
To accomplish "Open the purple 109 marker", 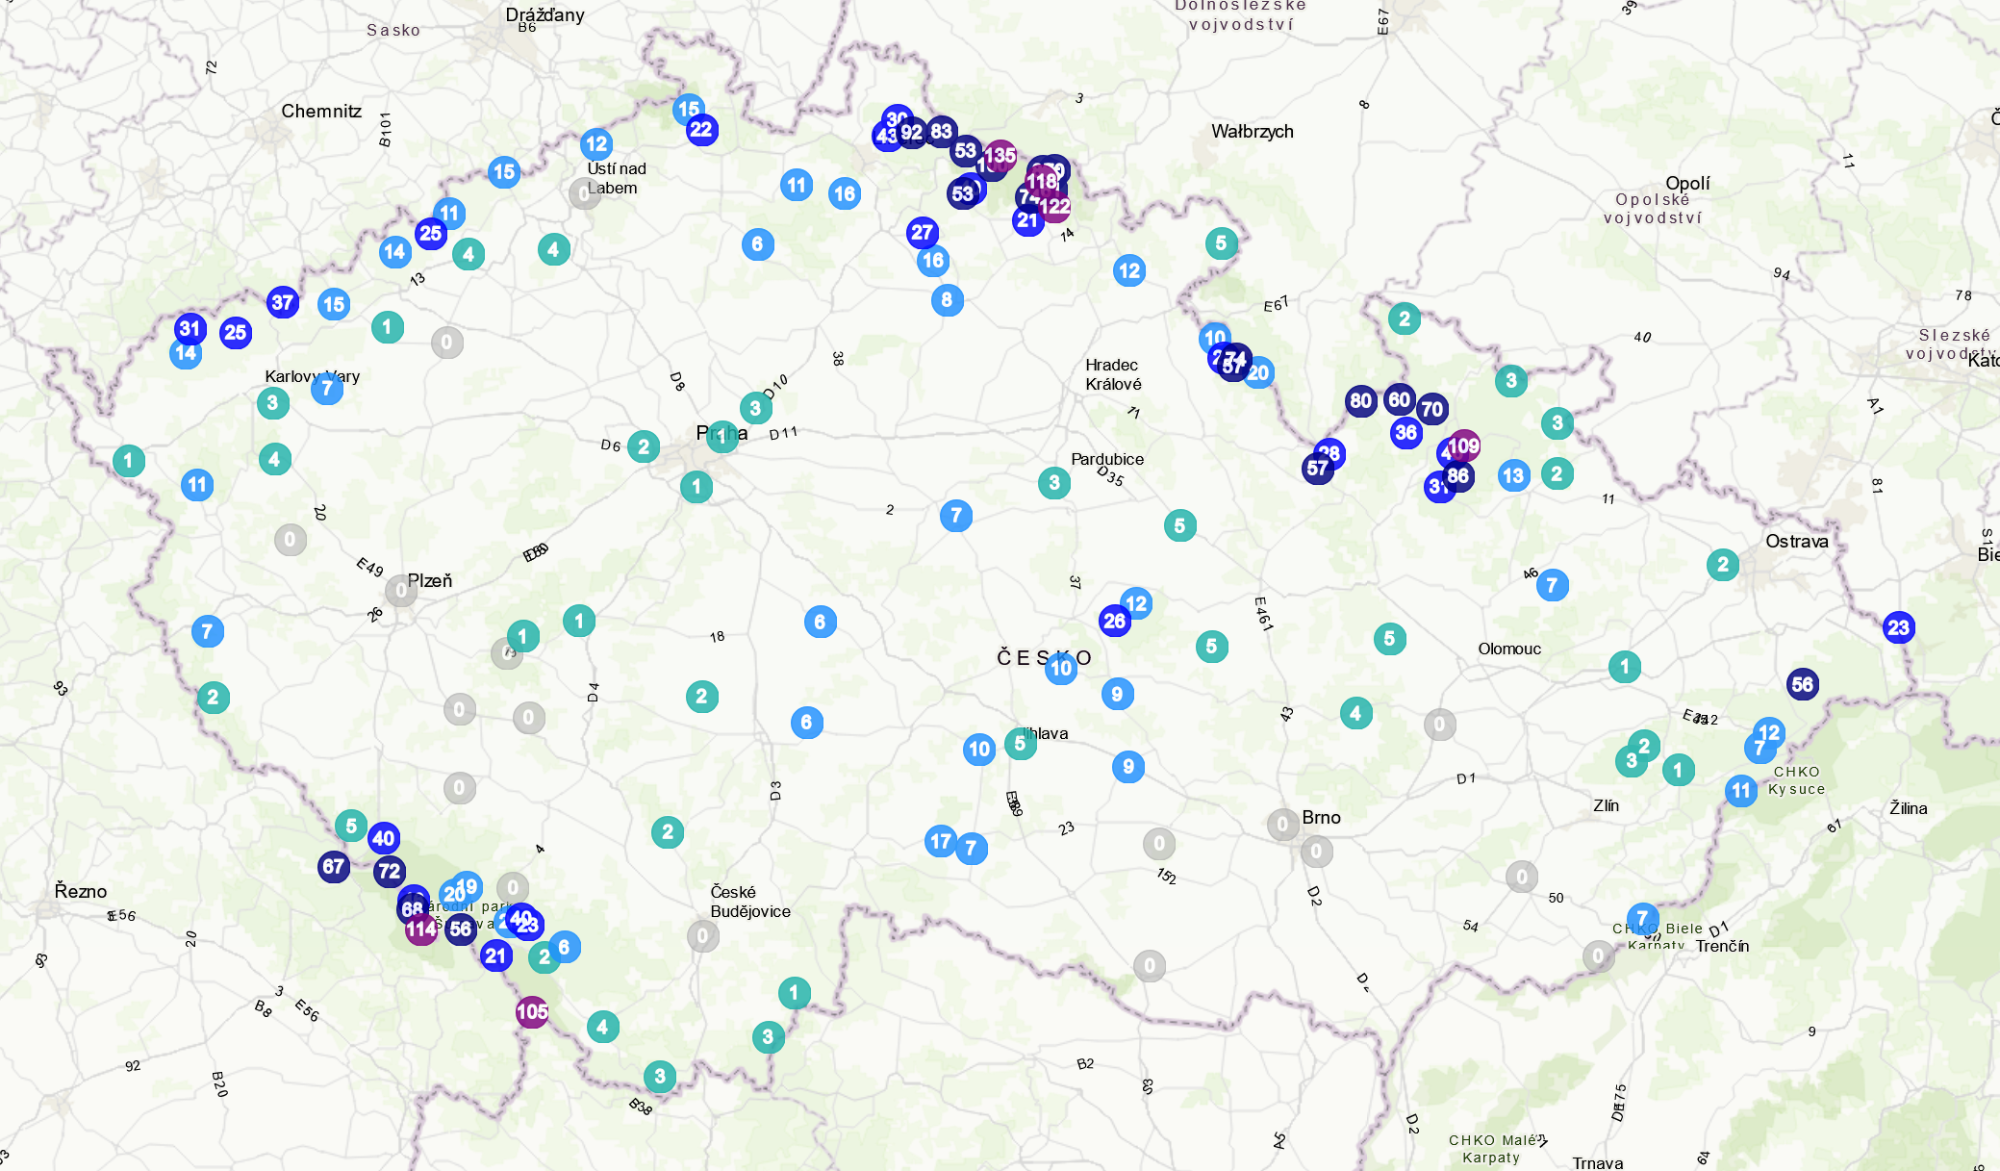I will pyautogui.click(x=1464, y=446).
